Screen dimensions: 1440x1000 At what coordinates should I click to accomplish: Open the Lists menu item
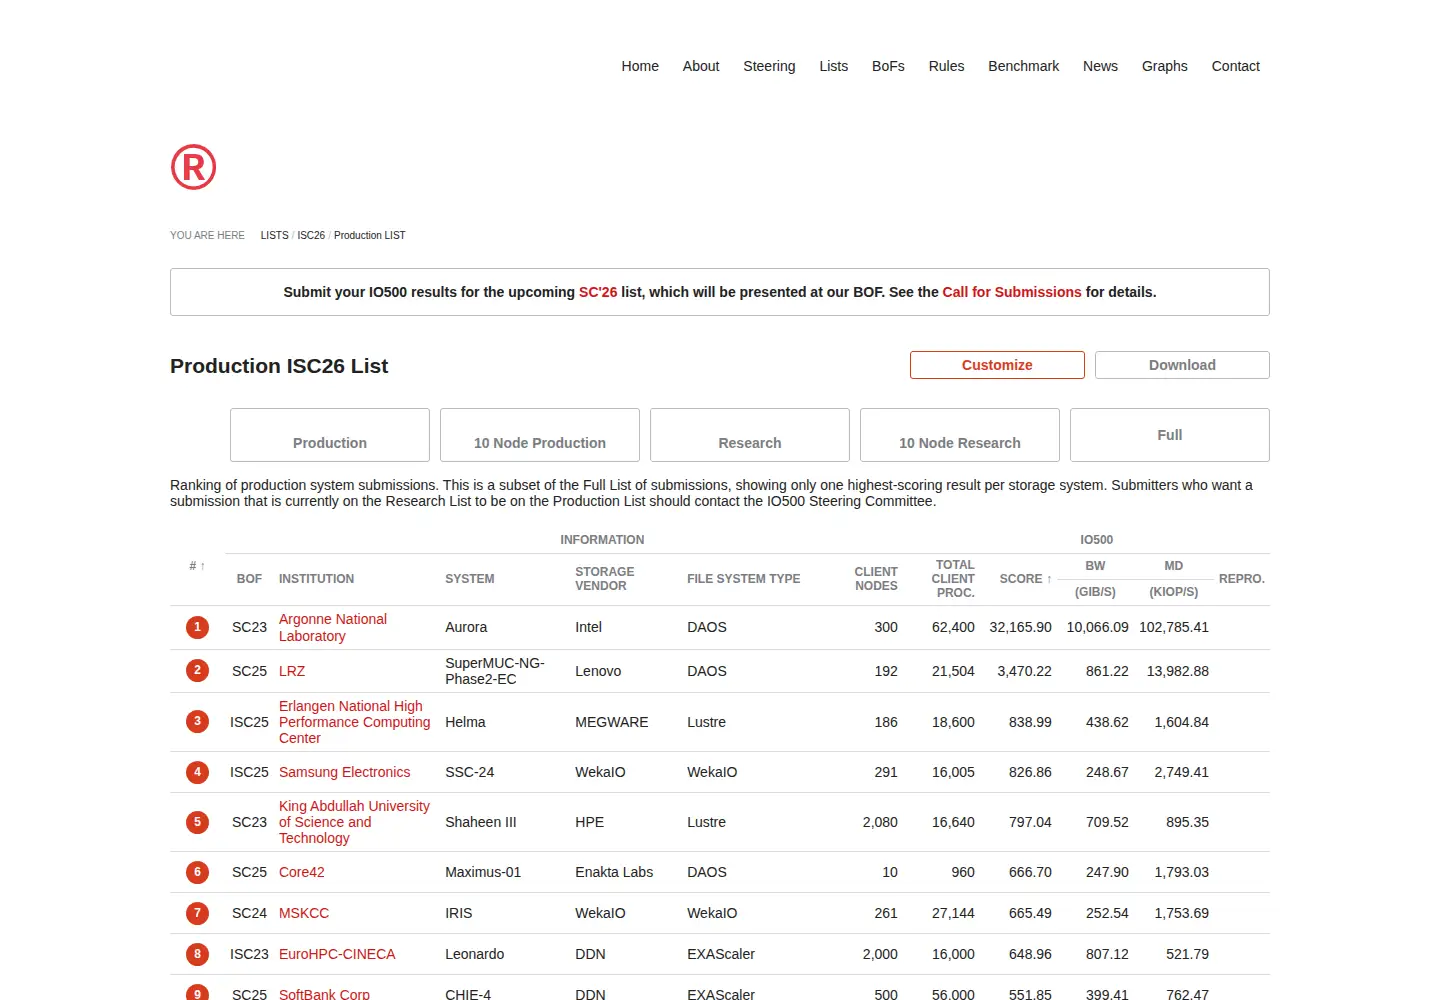(833, 66)
